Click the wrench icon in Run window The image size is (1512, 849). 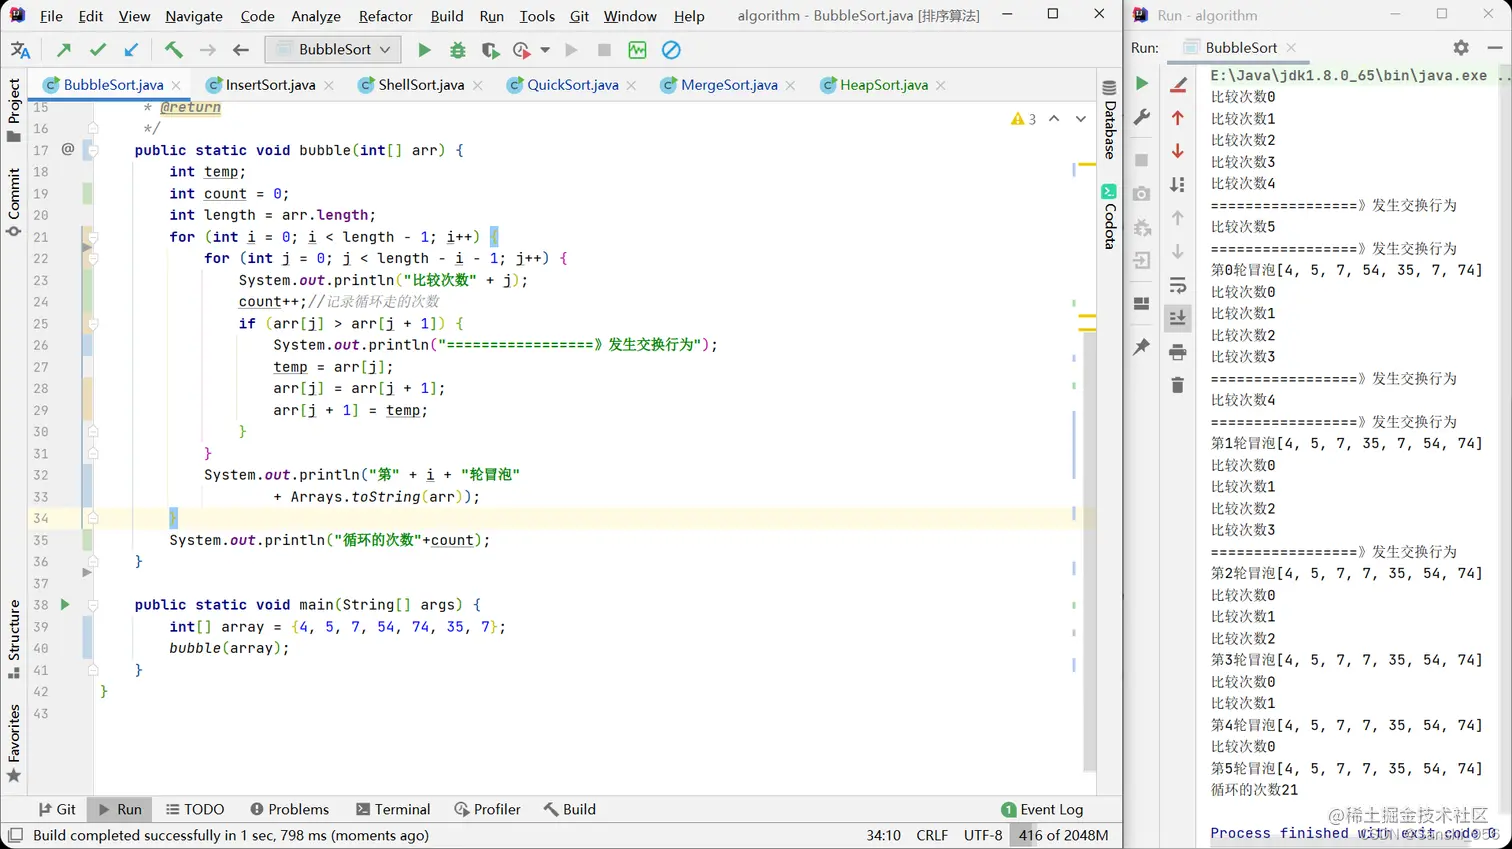[1142, 118]
